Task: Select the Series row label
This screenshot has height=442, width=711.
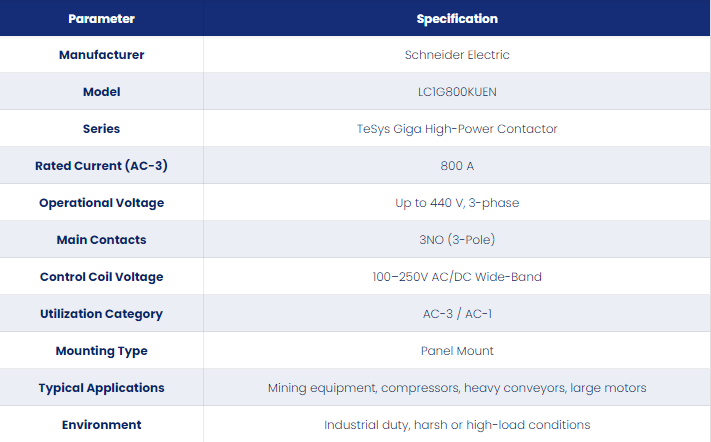Action: [x=102, y=129]
